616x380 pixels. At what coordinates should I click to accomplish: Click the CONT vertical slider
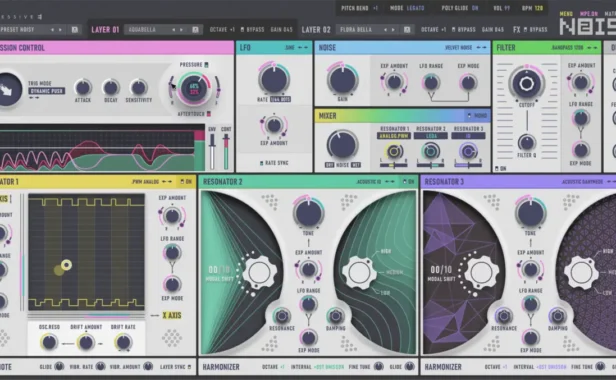pos(226,152)
